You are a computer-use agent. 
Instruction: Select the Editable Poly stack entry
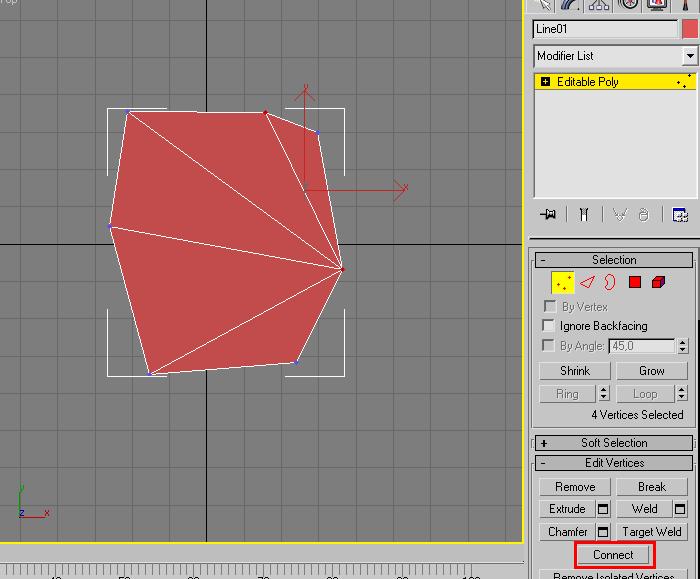click(x=615, y=82)
